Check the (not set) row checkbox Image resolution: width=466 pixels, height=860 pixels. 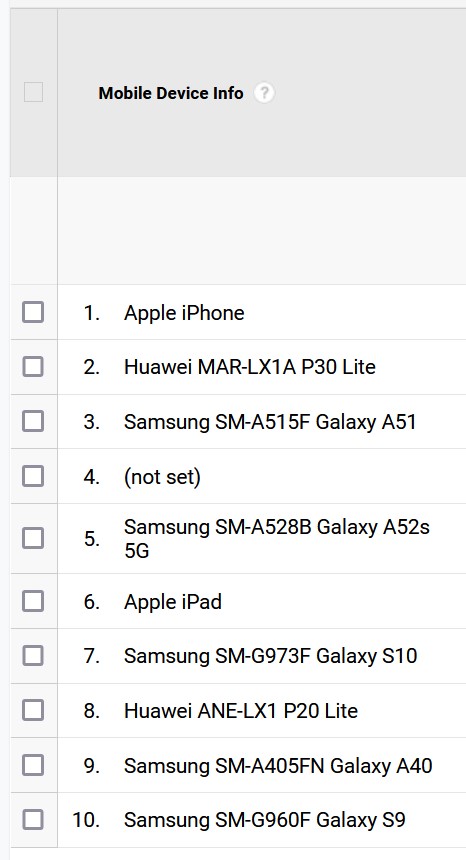pos(33,476)
